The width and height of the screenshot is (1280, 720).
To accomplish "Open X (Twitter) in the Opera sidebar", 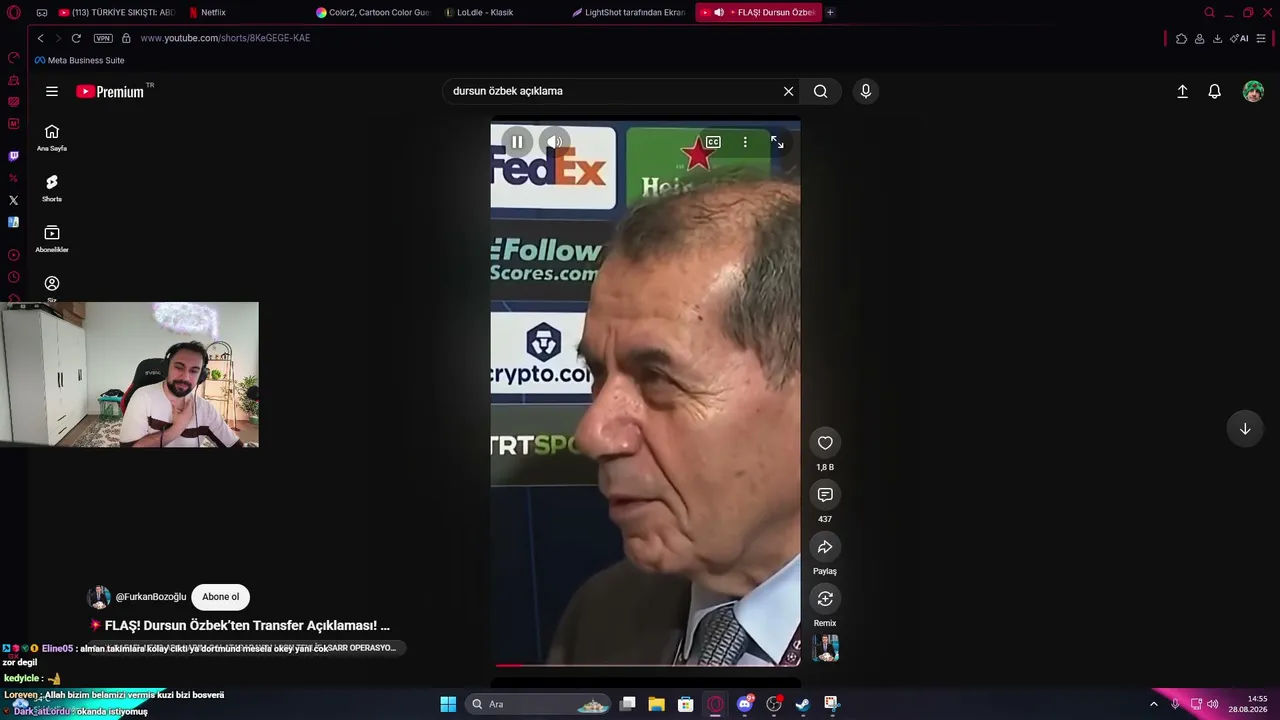I will [13, 200].
